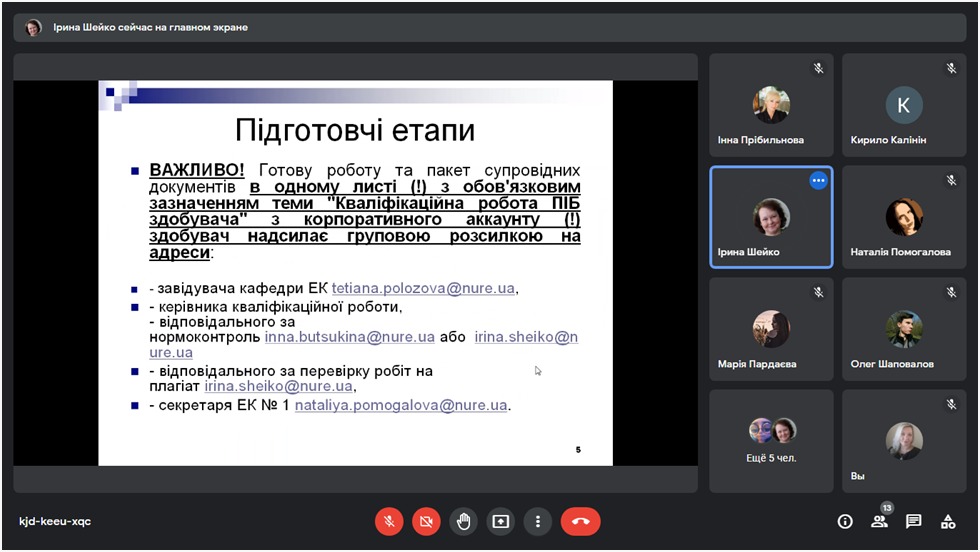Image resolution: width=980 pixels, height=552 pixels.
Task: Open the activities shapes icon
Action: (x=948, y=521)
